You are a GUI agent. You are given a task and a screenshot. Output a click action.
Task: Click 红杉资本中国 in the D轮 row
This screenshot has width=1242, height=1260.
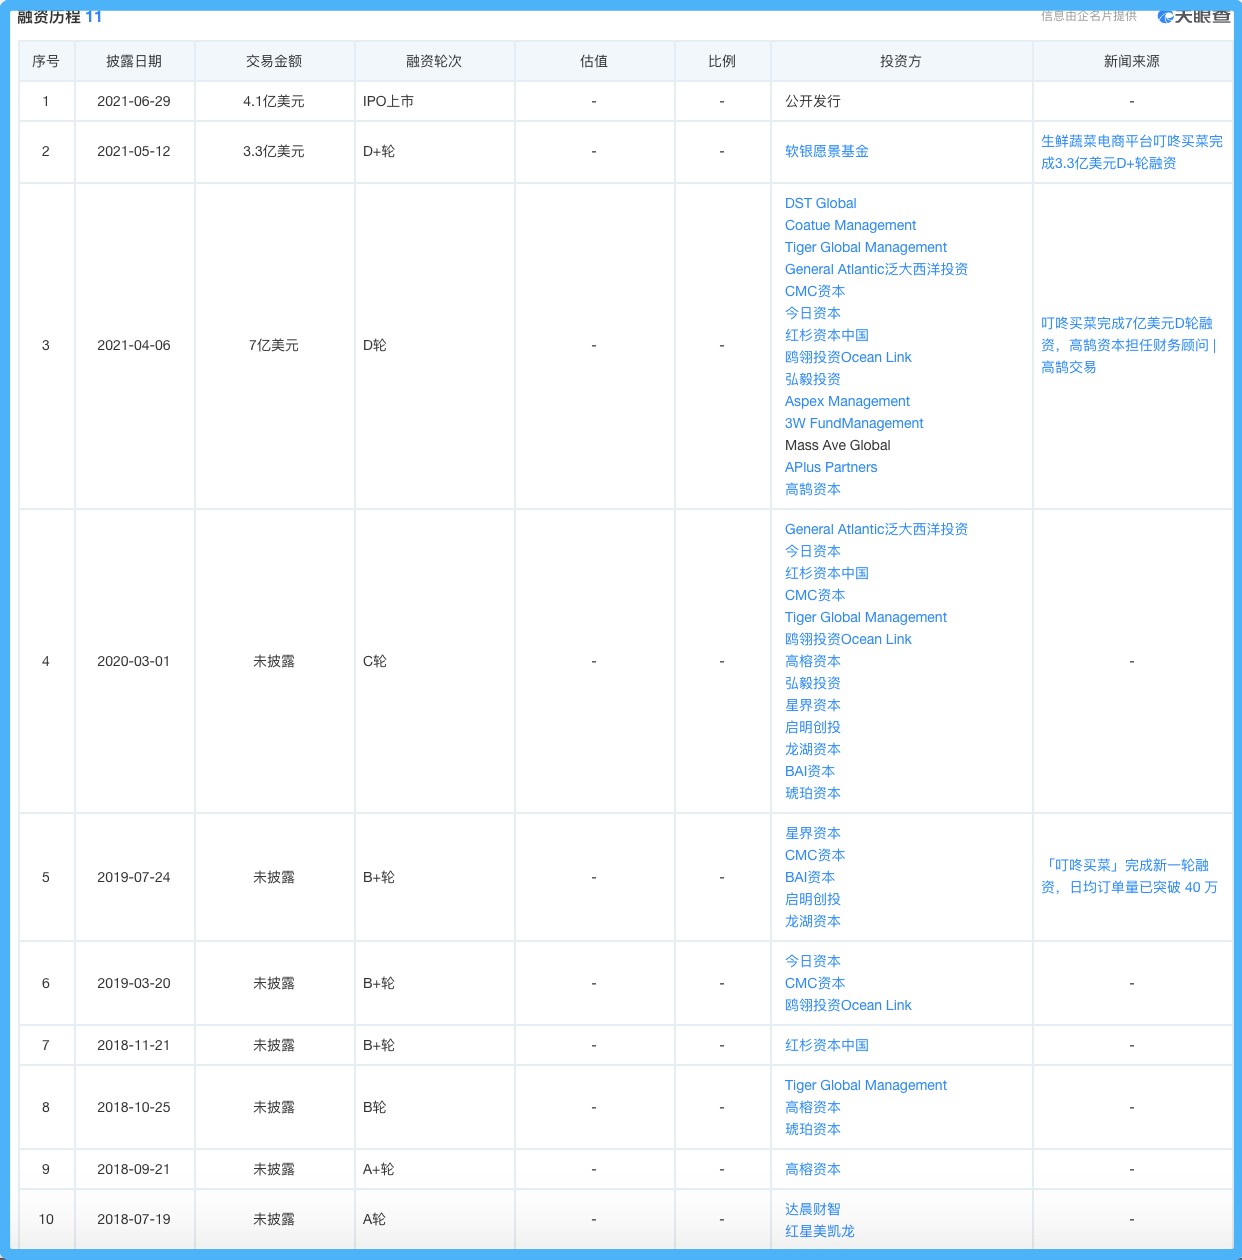826,335
